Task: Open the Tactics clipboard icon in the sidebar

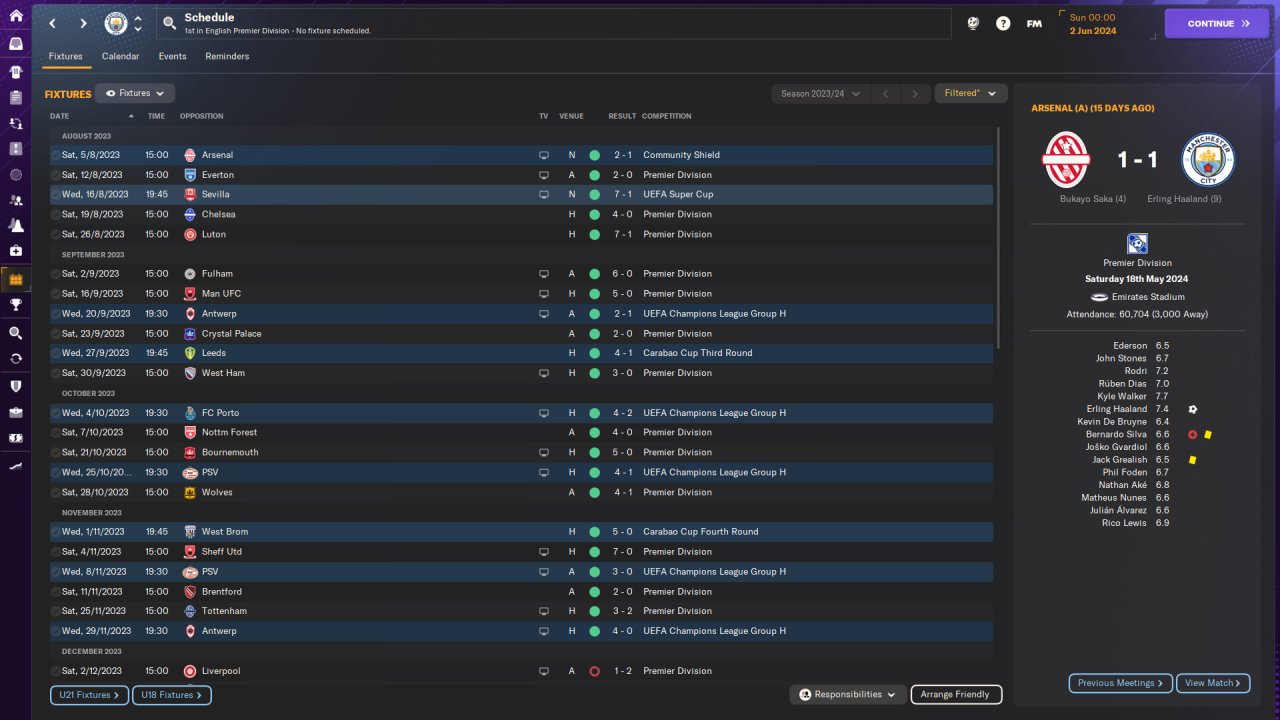Action: point(15,98)
